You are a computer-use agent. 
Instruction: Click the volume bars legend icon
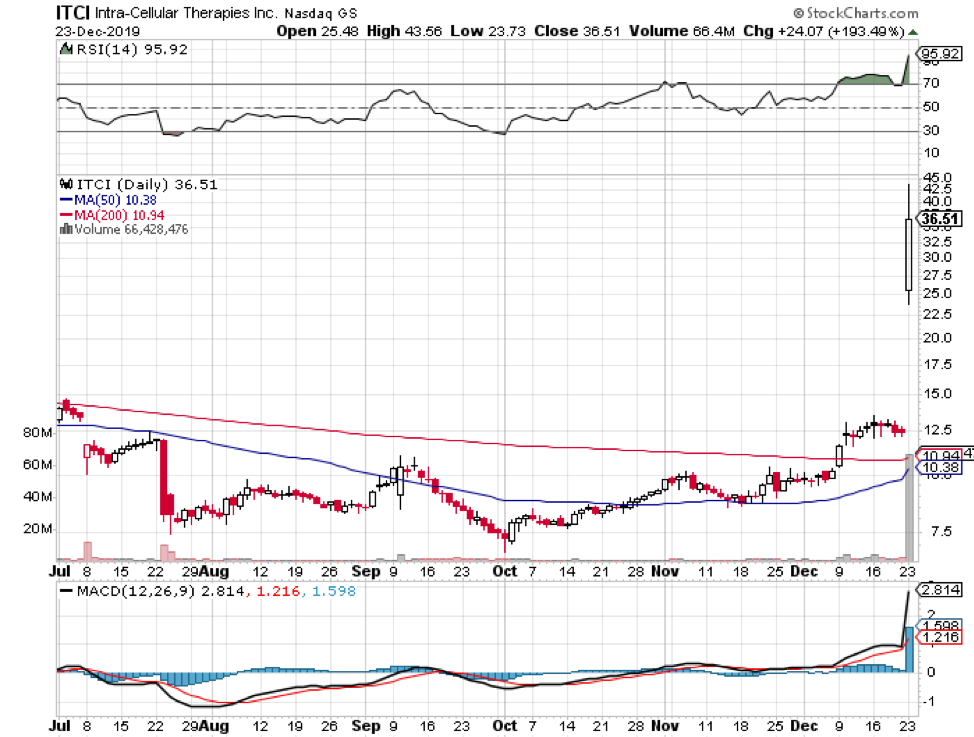point(66,229)
